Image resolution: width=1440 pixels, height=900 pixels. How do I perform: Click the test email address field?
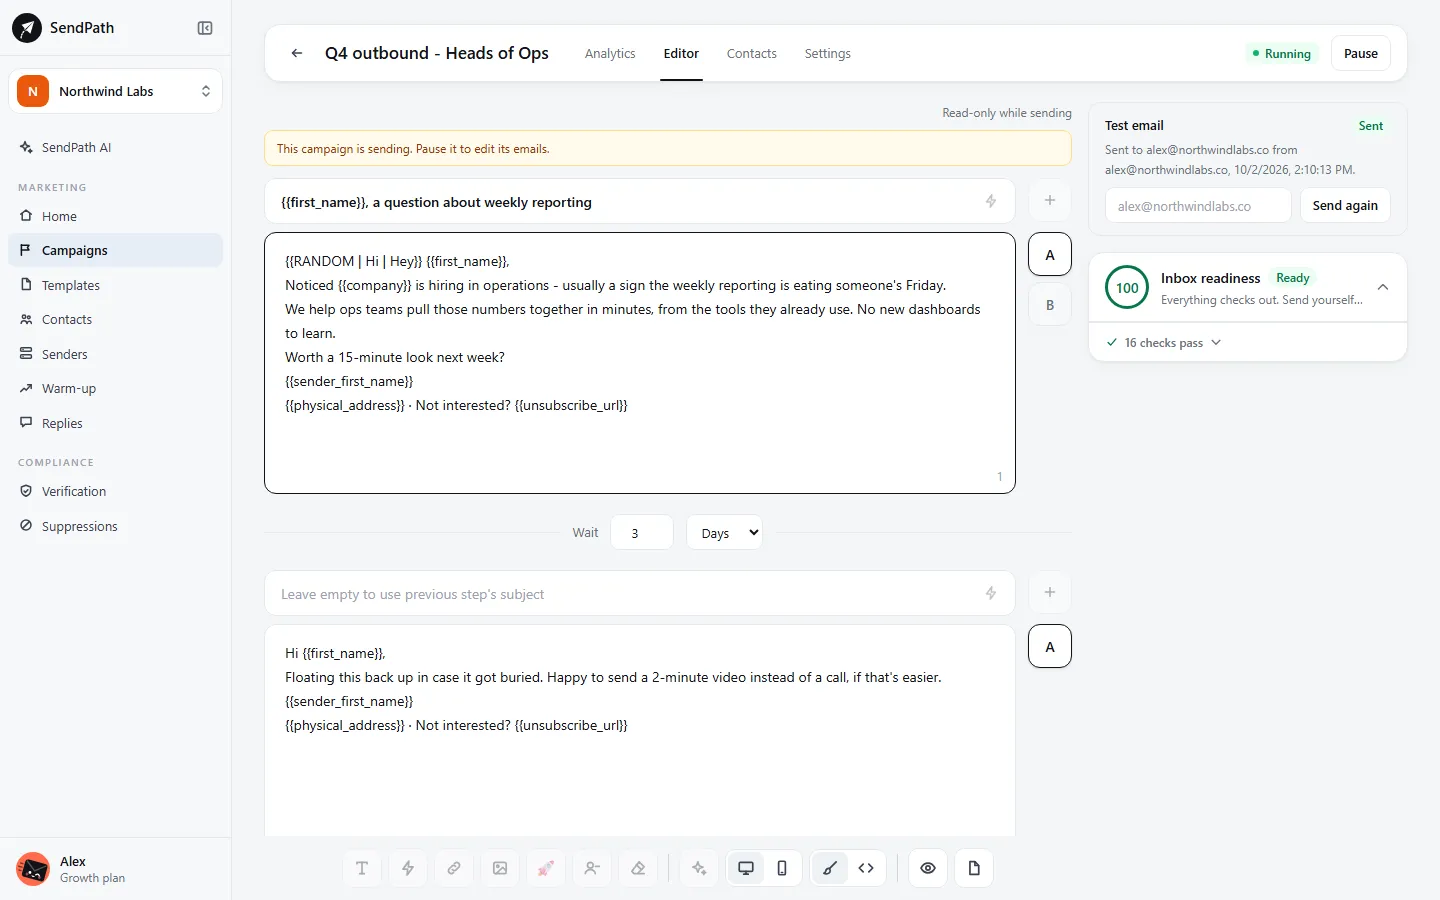point(1198,205)
